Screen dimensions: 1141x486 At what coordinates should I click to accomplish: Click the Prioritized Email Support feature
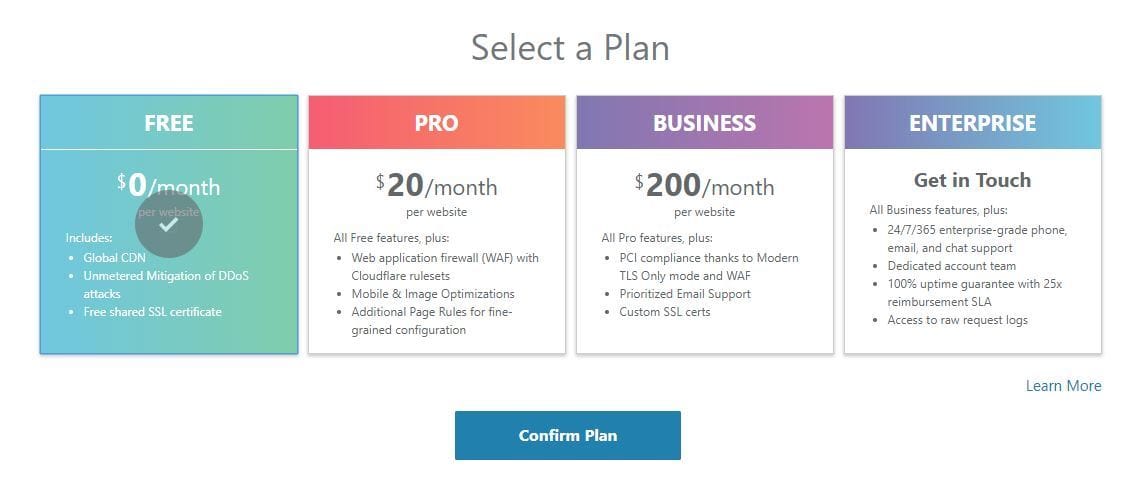(678, 294)
